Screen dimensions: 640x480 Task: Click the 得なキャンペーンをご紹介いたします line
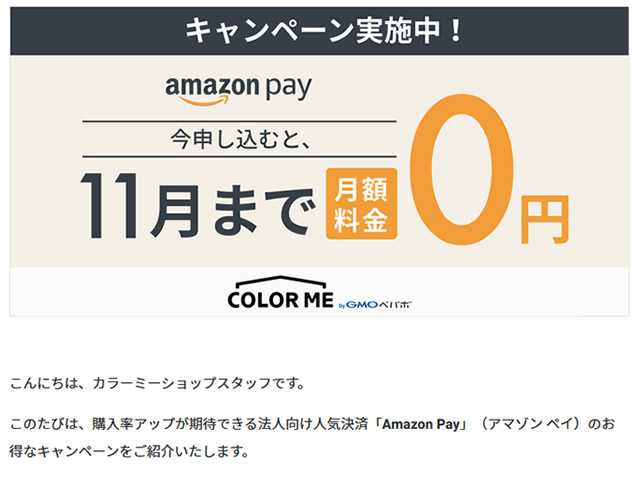pos(129,451)
